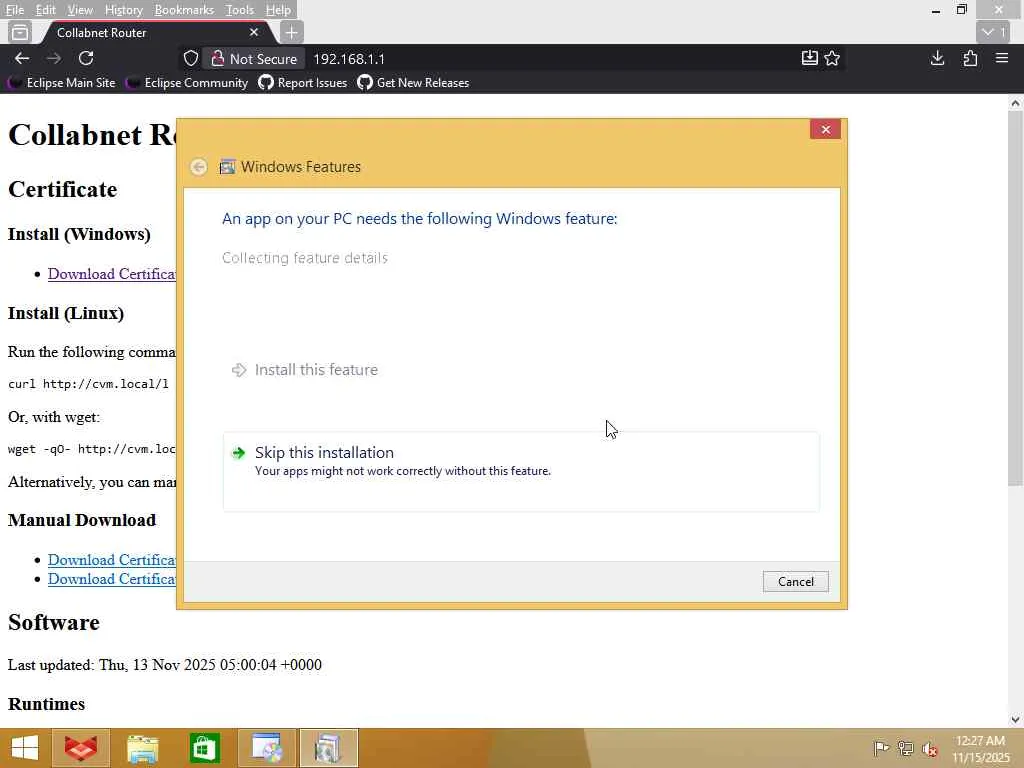Reload the page with the refresh icon
Screen dimensions: 1024x768
[x=86, y=59]
